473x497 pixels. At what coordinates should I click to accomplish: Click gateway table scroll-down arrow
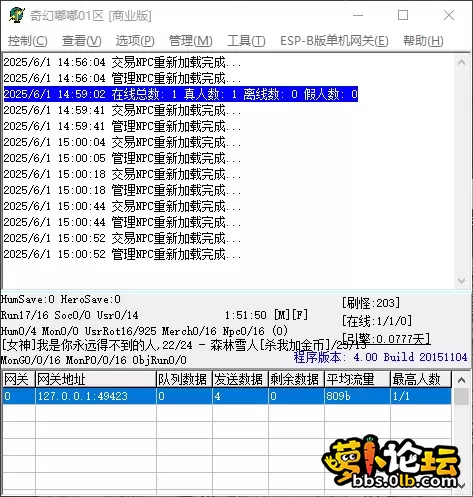(x=461, y=486)
